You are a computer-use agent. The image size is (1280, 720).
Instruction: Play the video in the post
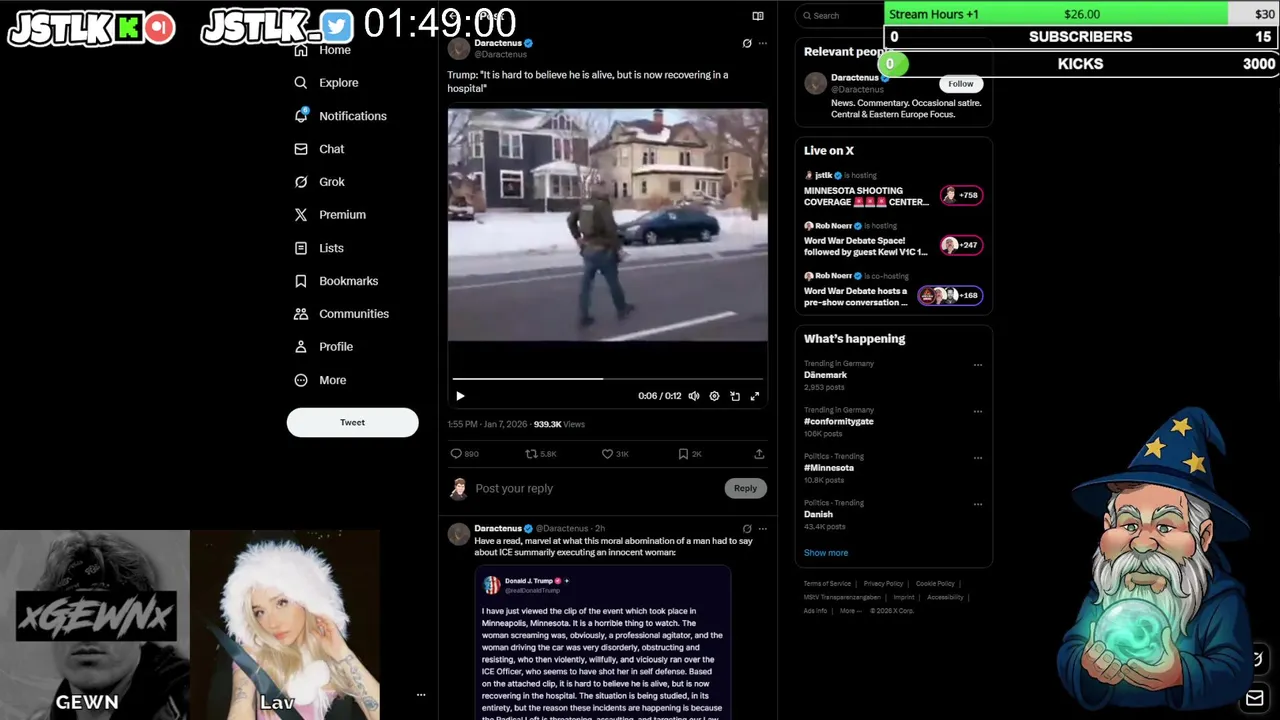pyautogui.click(x=460, y=396)
